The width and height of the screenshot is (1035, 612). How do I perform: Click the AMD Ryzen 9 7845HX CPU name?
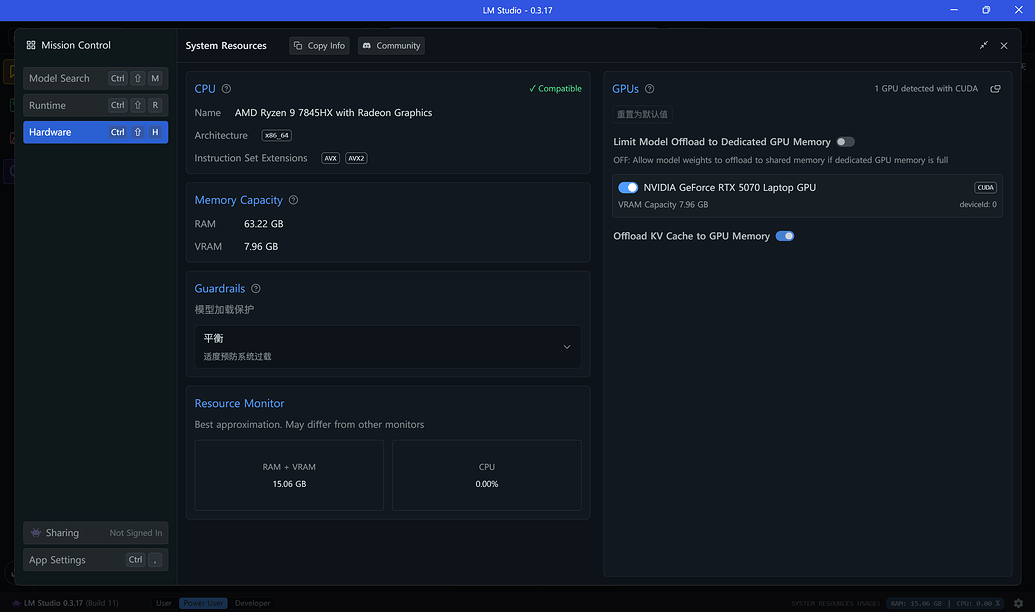[x=333, y=113]
